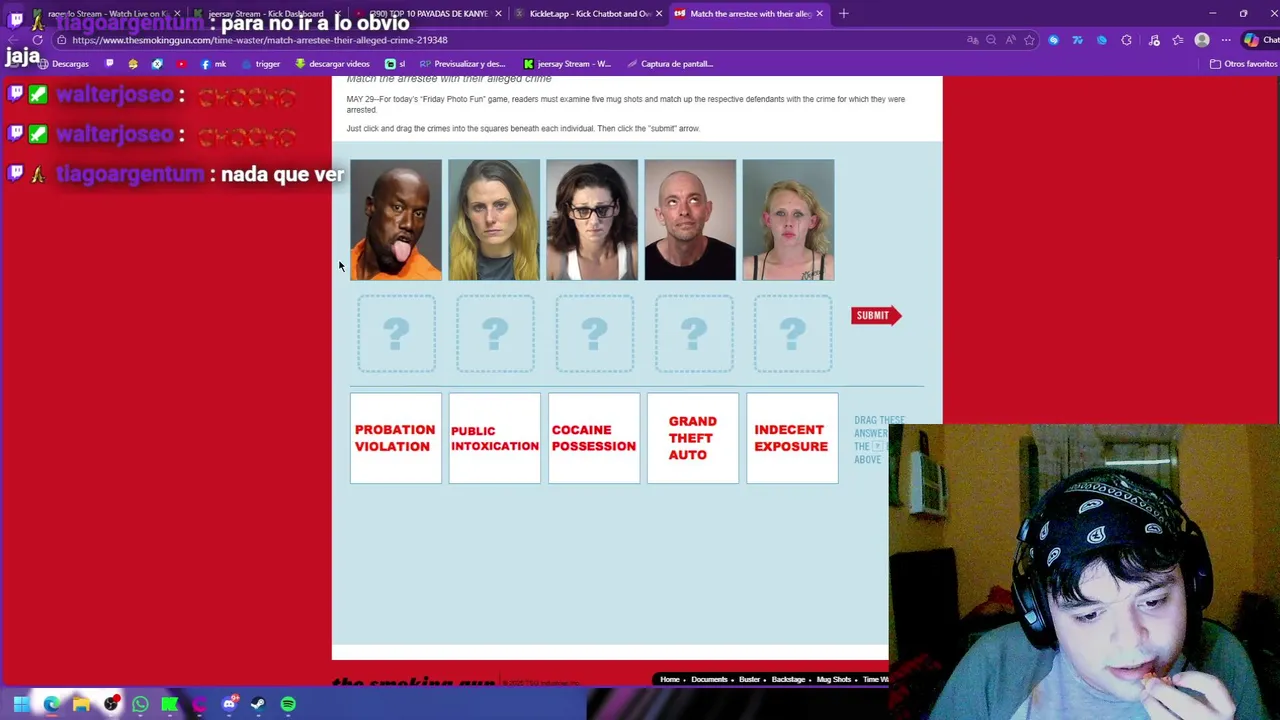The width and height of the screenshot is (1280, 720).
Task: Open jeersay Stream bookmark
Action: pos(567,64)
